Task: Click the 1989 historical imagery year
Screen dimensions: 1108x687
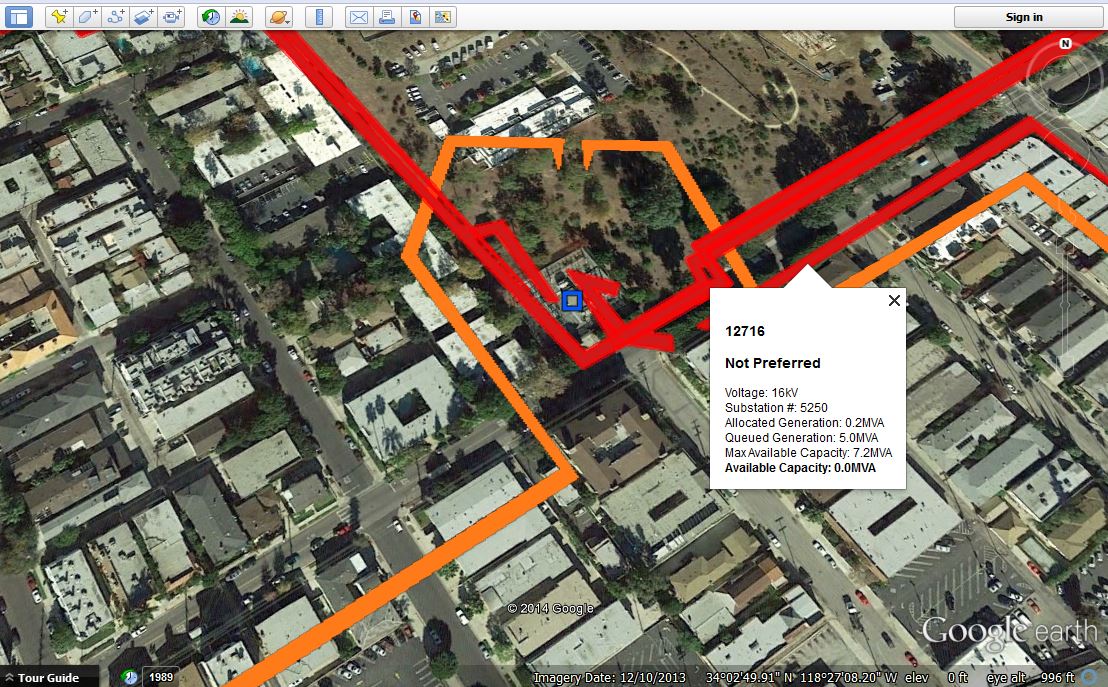Action: 160,676
